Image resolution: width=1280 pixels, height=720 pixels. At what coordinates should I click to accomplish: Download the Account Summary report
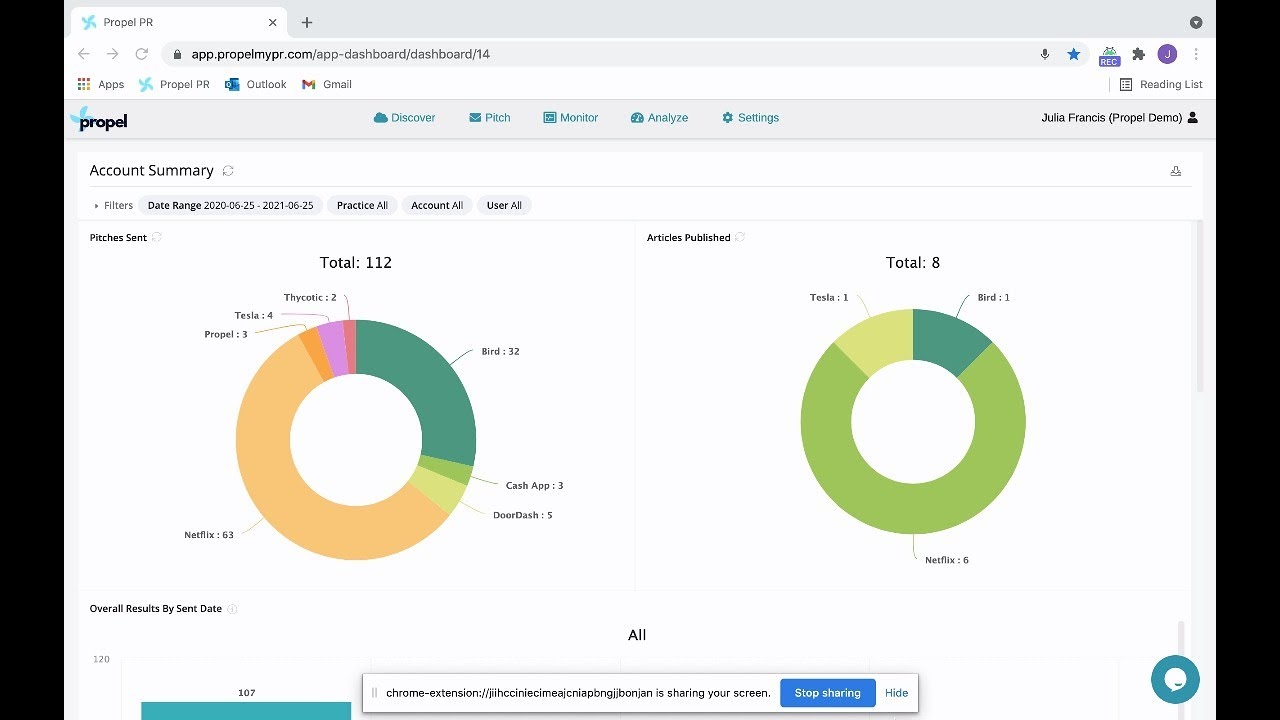1176,171
